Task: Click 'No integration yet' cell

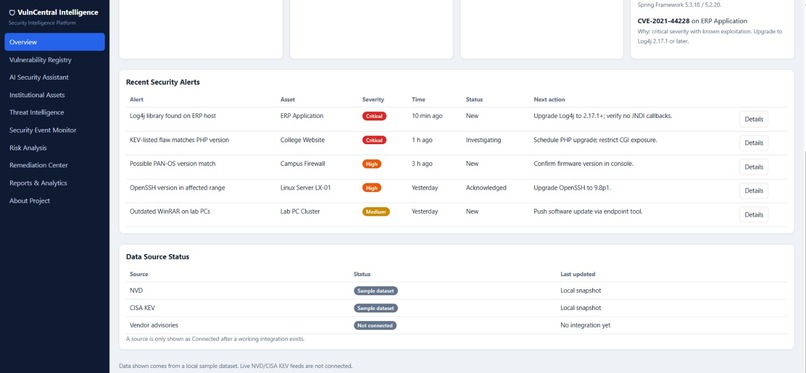Action: click(x=585, y=325)
